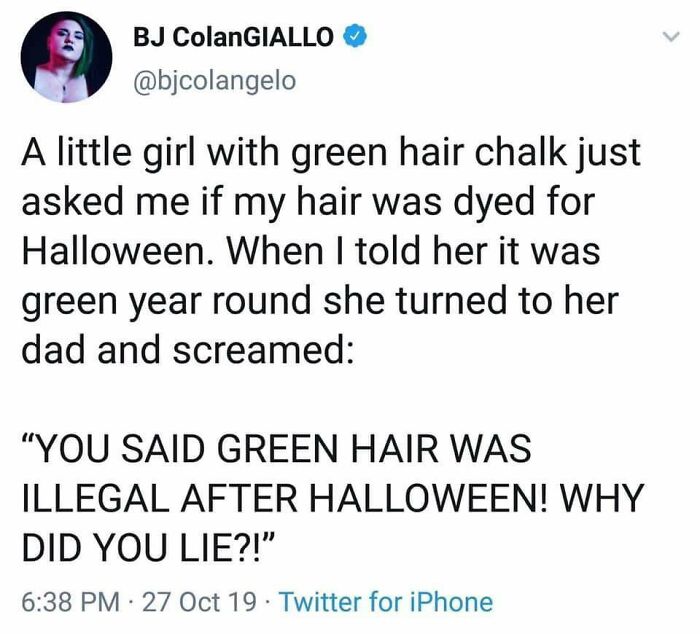Open the tweet options chevron menu
700x634 pixels.
click(671, 37)
